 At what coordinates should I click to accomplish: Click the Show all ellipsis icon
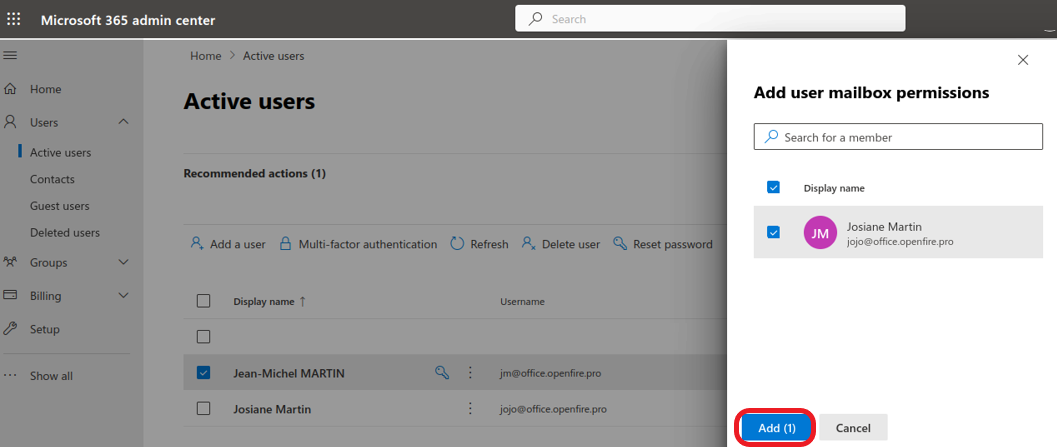(x=11, y=376)
